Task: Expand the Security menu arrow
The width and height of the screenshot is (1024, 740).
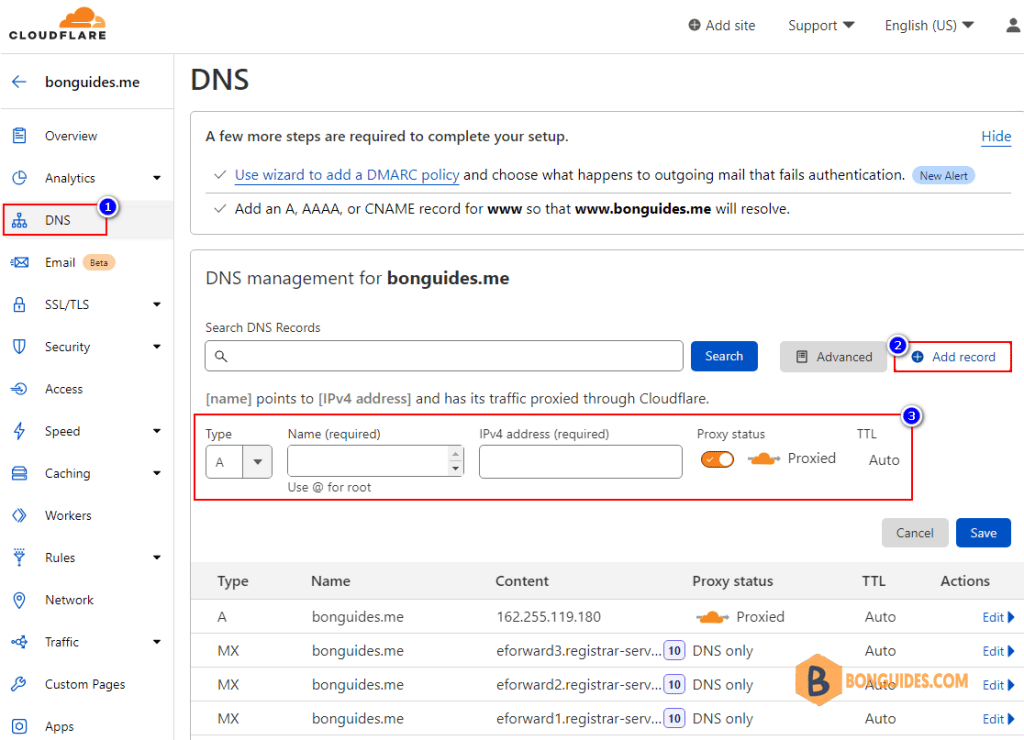Action: (x=157, y=347)
